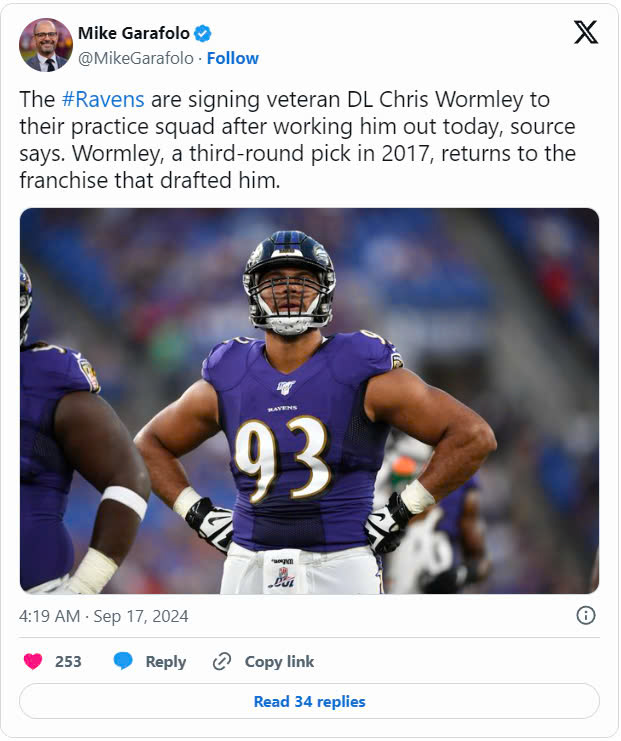Open the #Ravens hashtag
The image size is (621, 741).
coord(103,100)
